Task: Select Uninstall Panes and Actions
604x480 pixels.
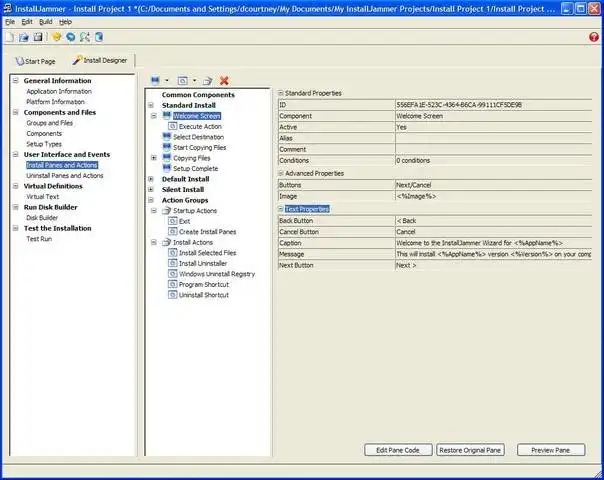Action: click(65, 175)
